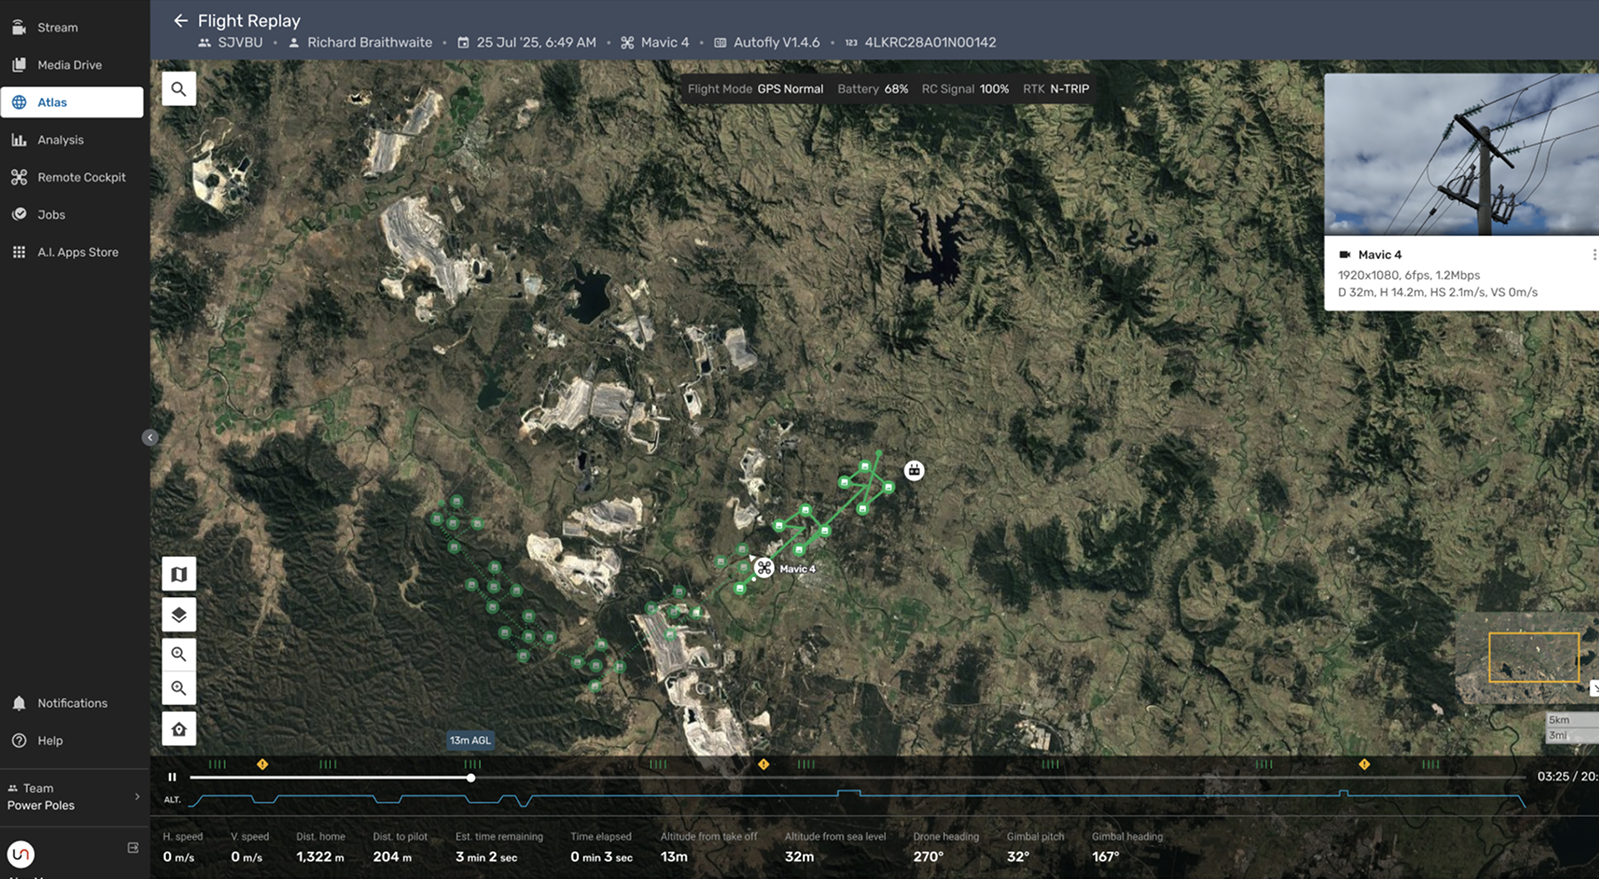The width and height of the screenshot is (1599, 879).
Task: Zoom in on the map
Action: (179, 654)
